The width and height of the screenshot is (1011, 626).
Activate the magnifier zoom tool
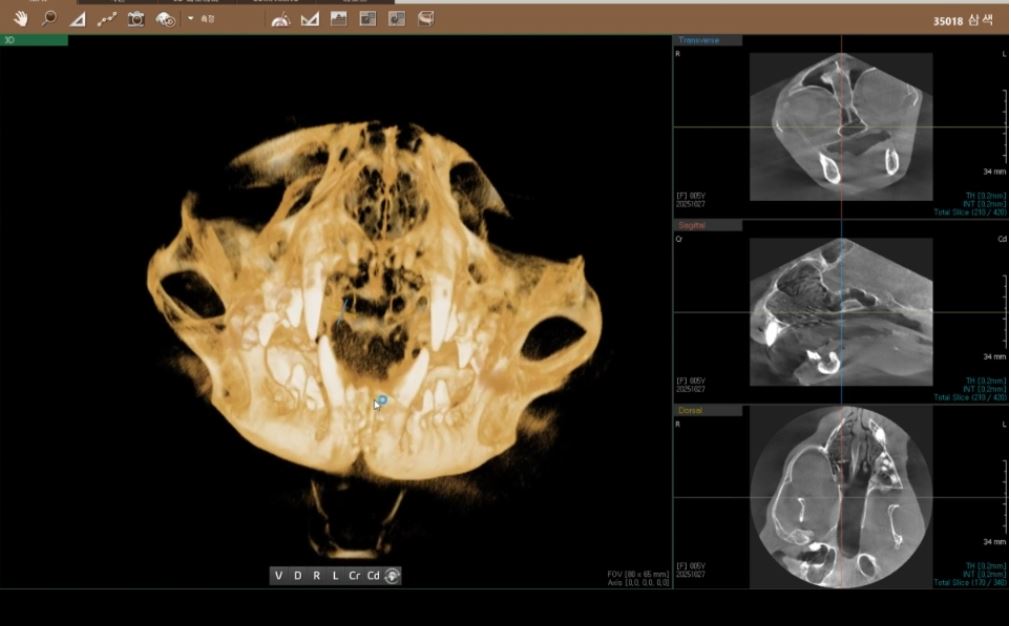48,18
